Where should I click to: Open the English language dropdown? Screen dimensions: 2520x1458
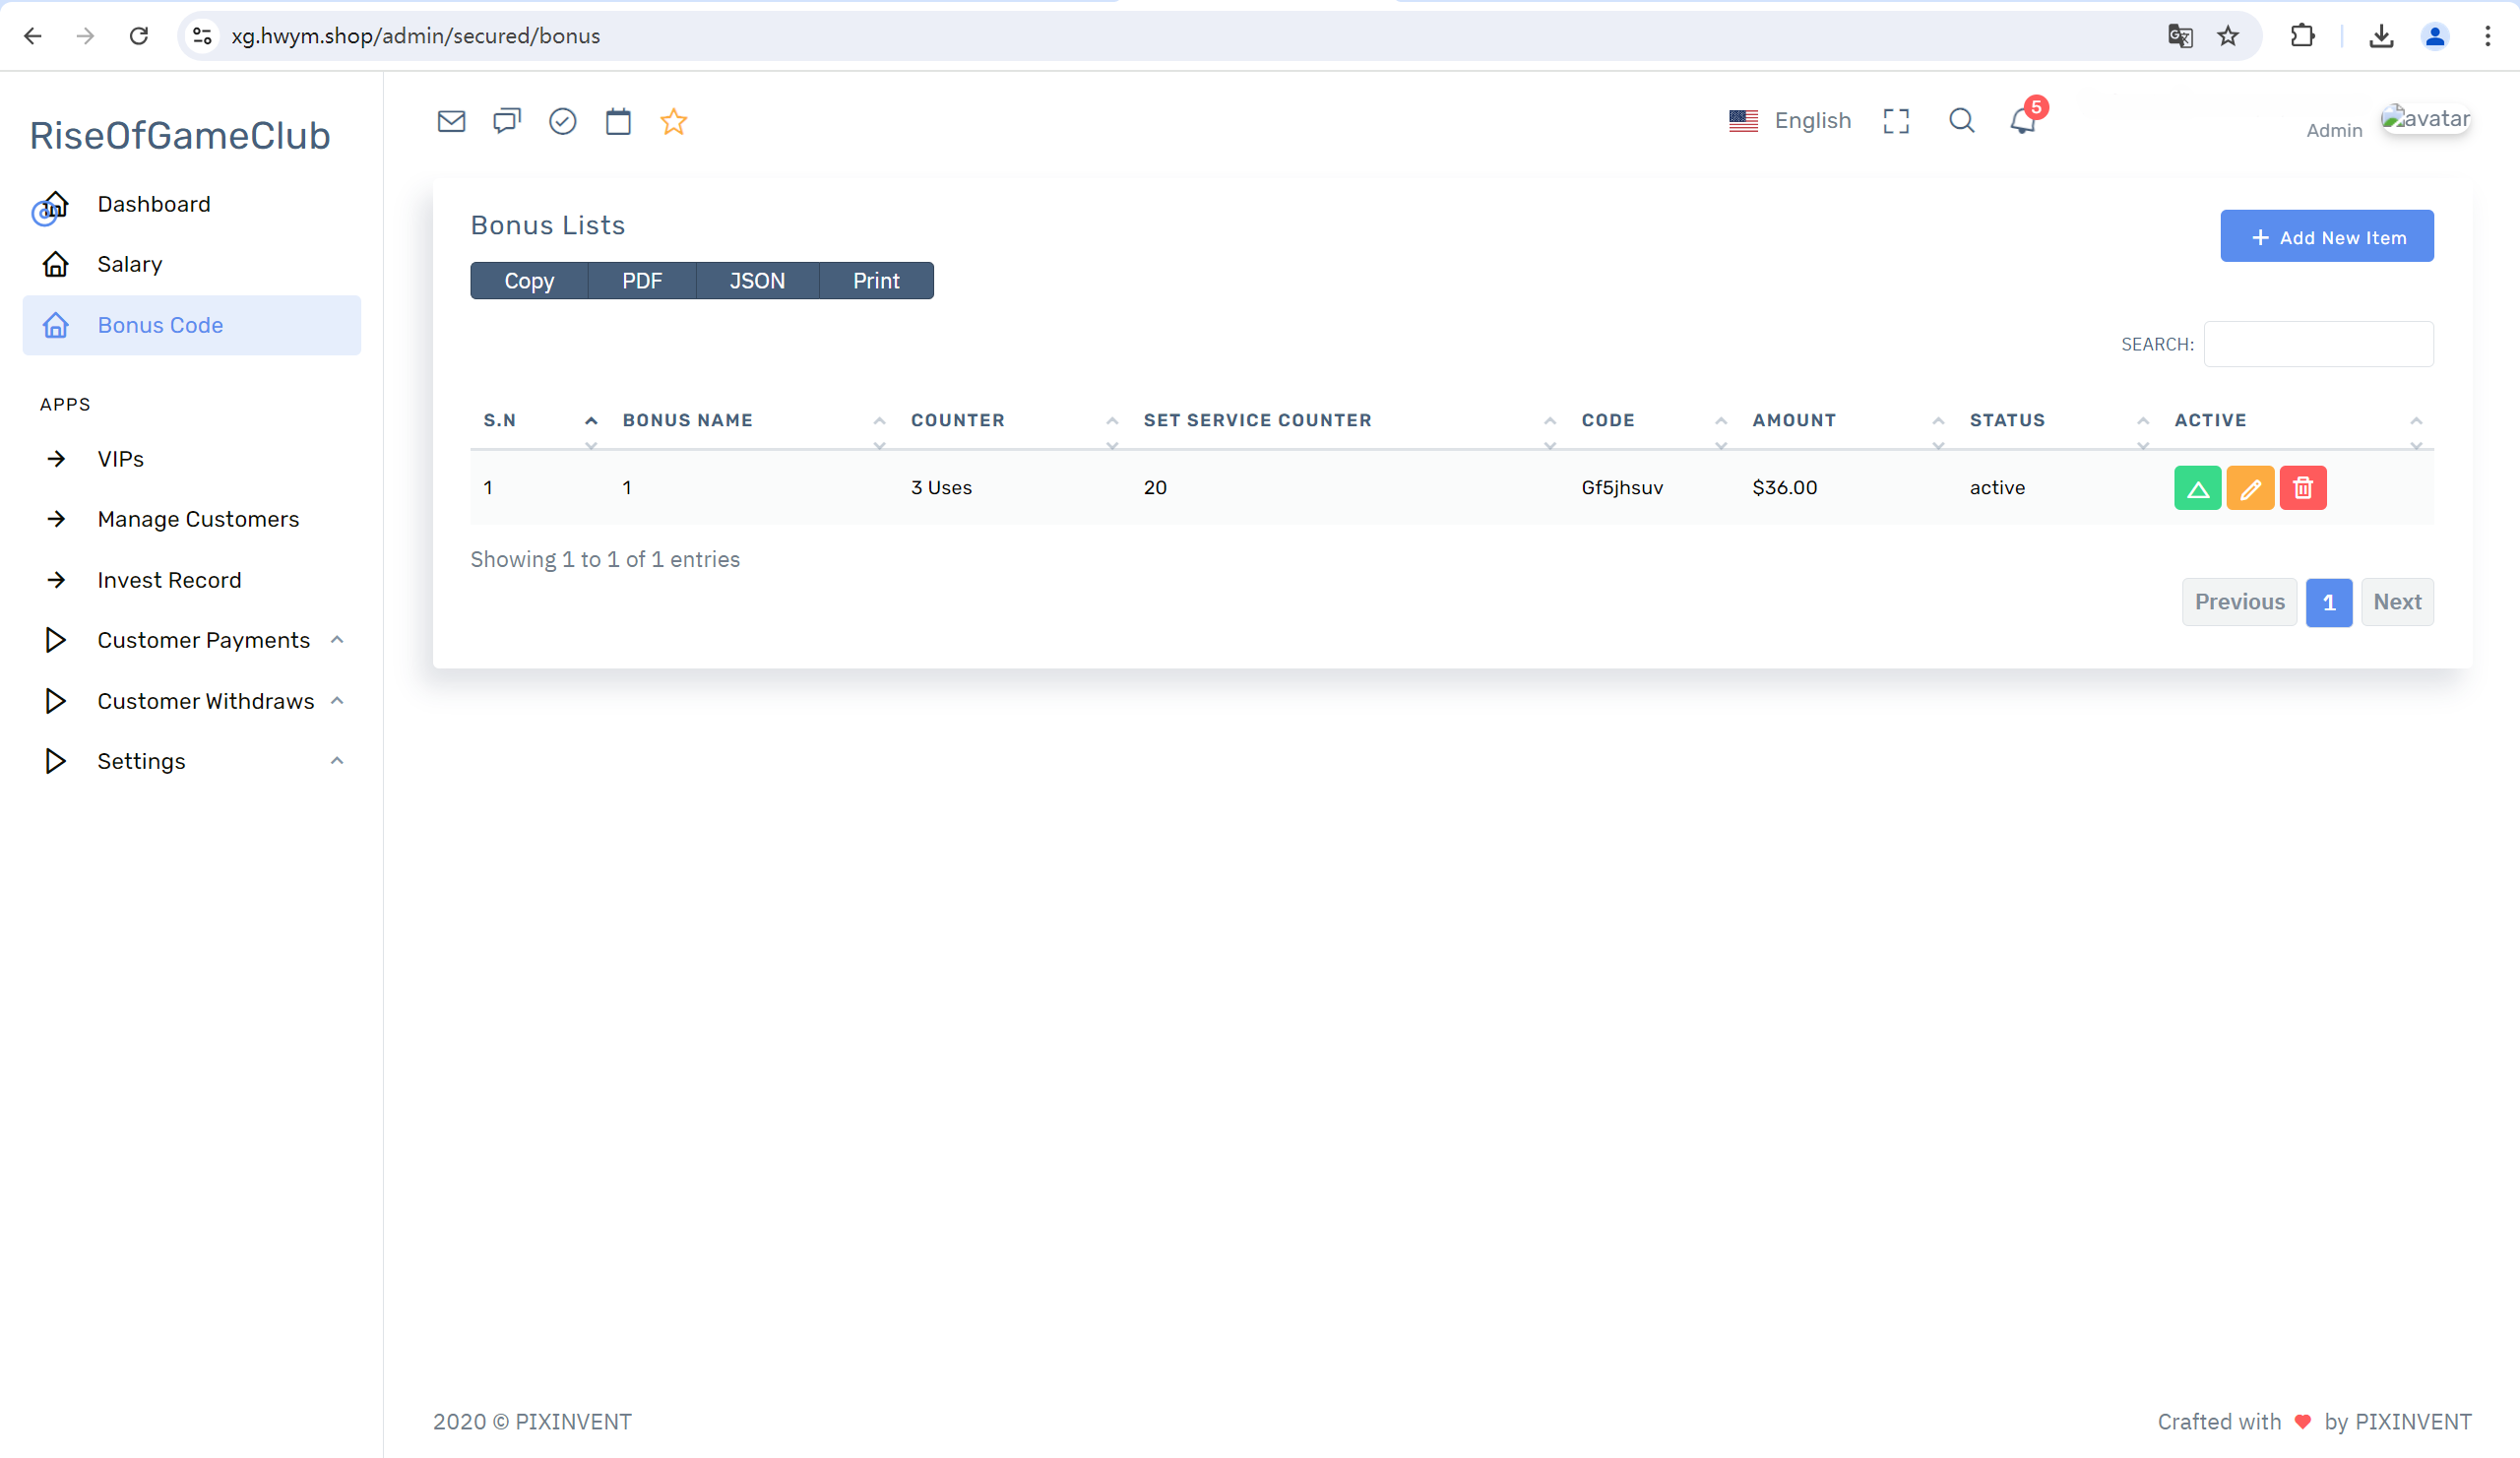(x=1790, y=120)
